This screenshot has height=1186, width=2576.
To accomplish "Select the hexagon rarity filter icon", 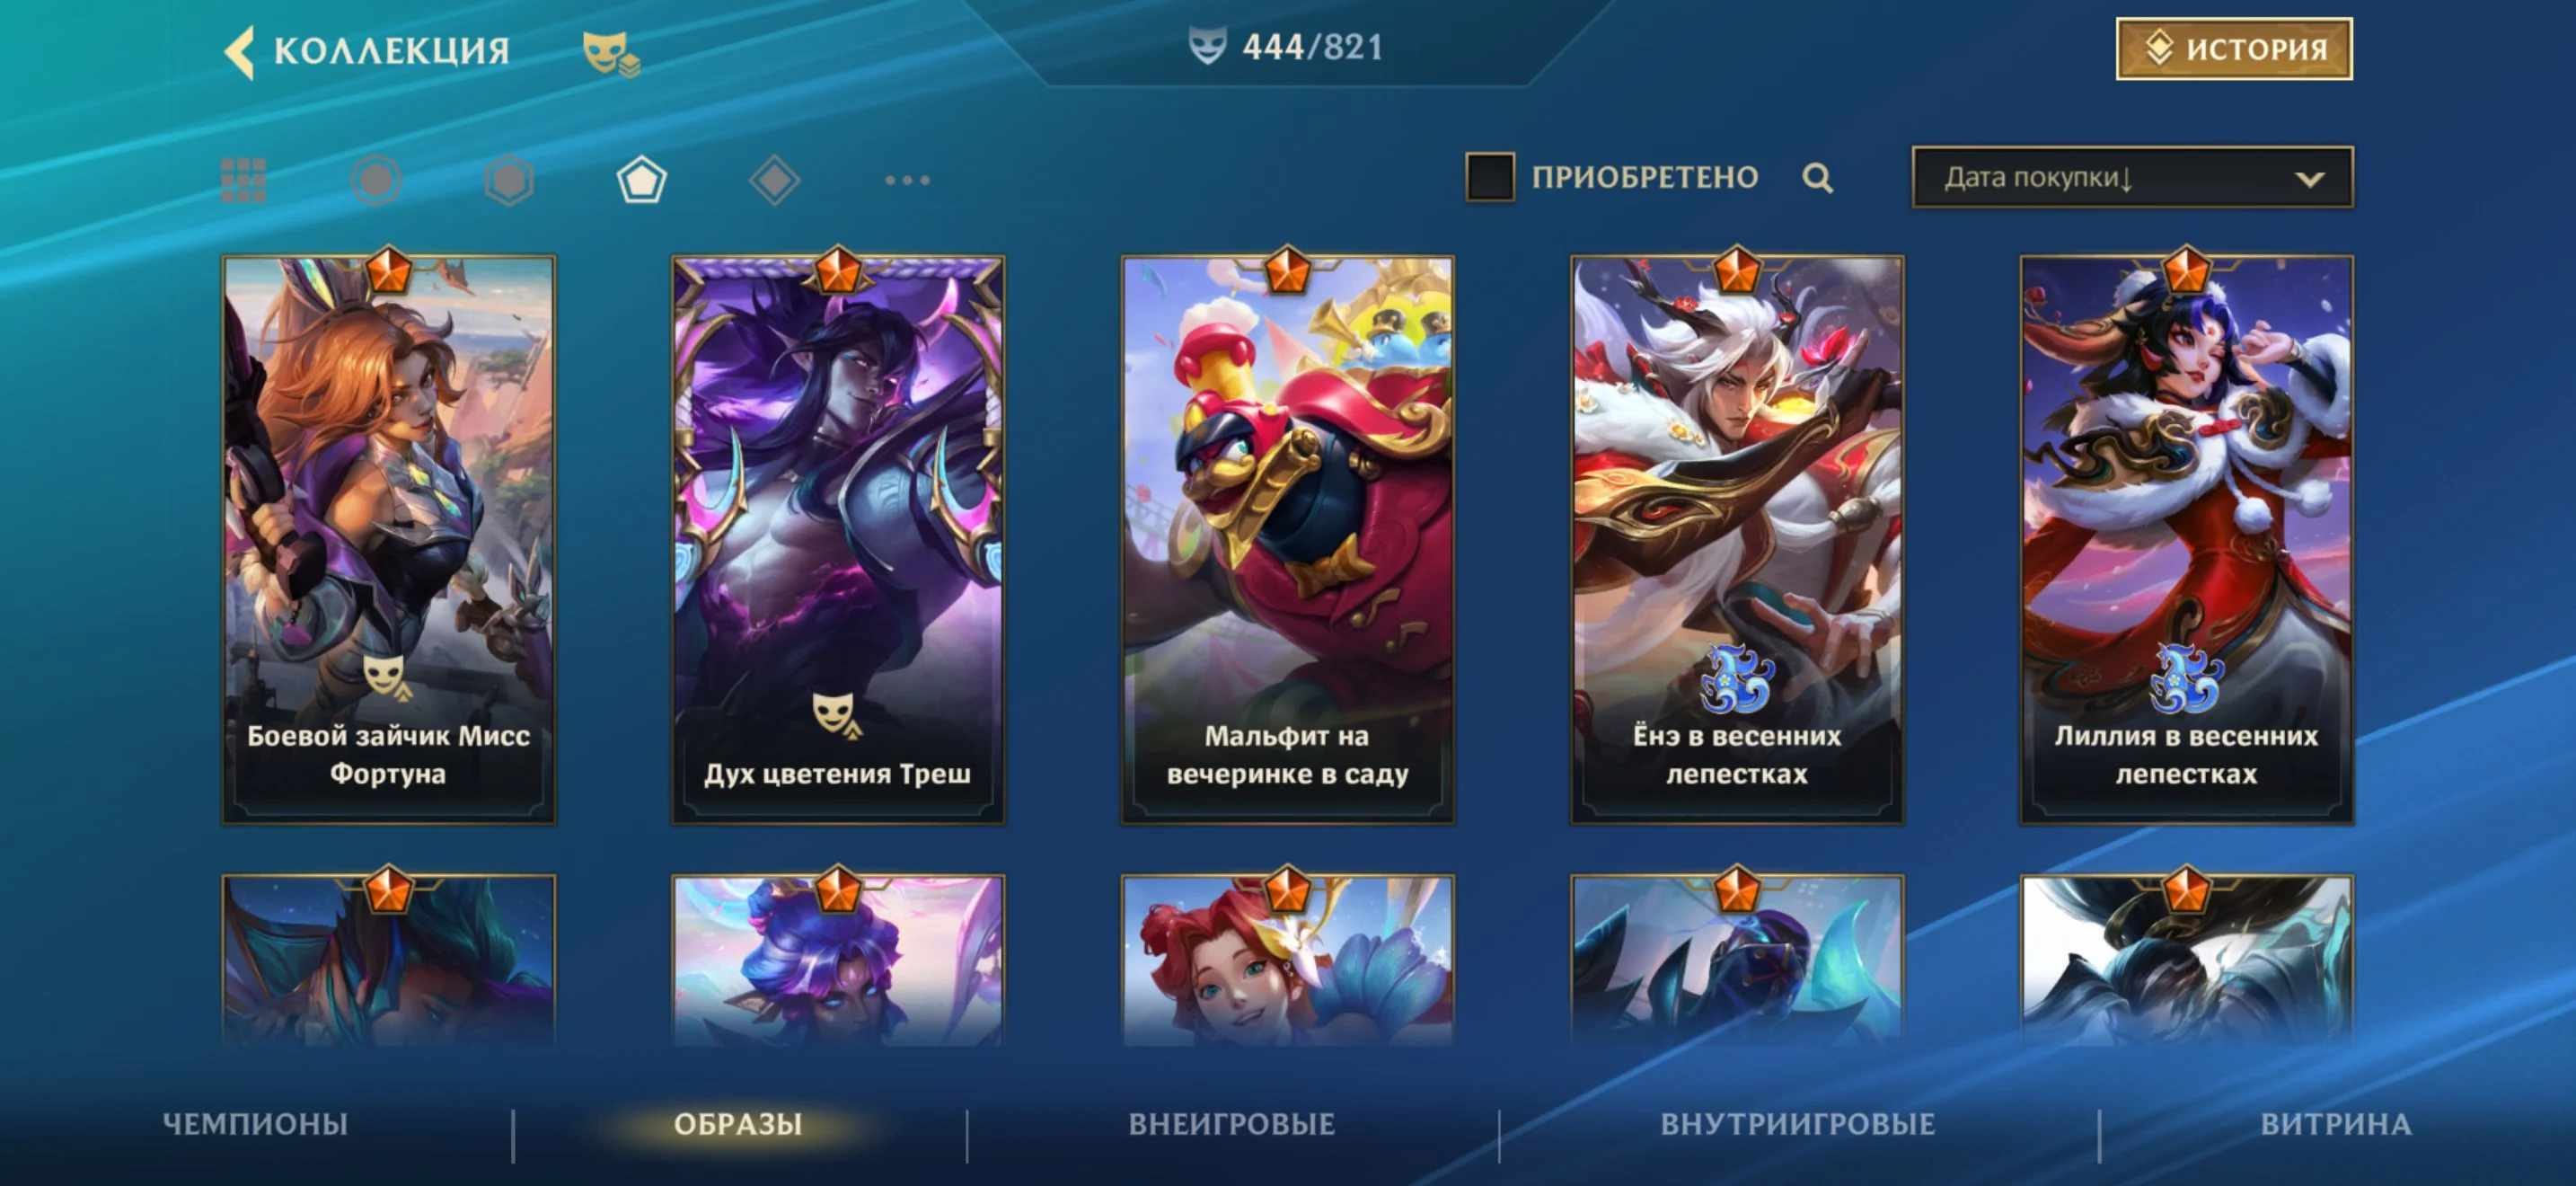I will click(509, 180).
